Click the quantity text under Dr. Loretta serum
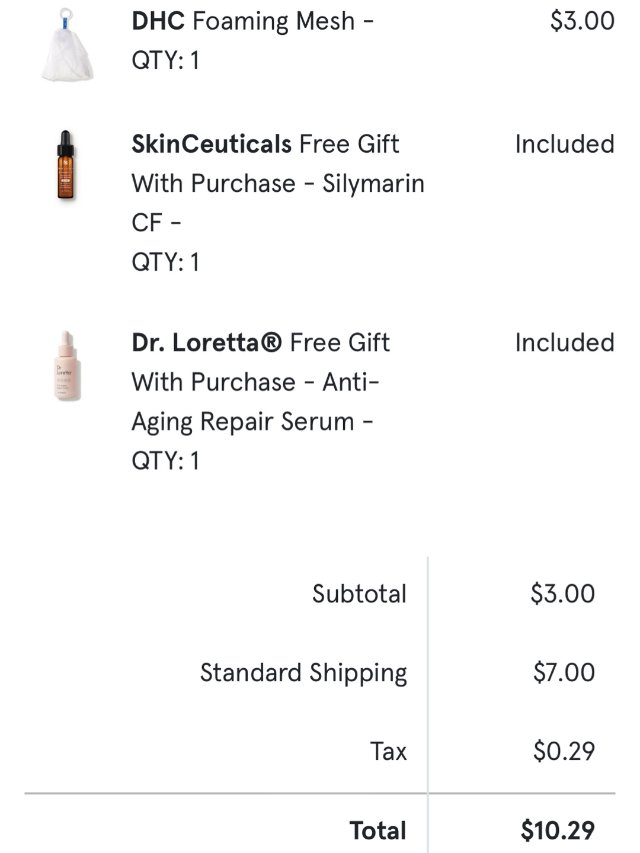This screenshot has width=640, height=853. coord(165,461)
